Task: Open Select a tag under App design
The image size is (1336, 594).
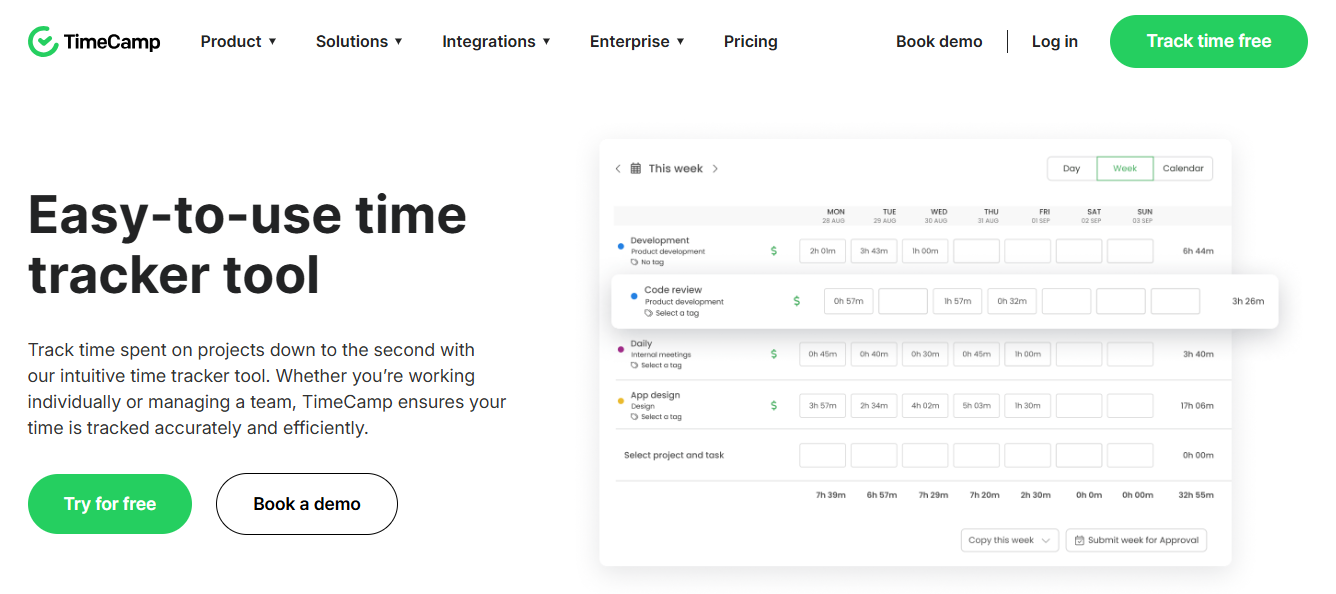Action: (656, 417)
